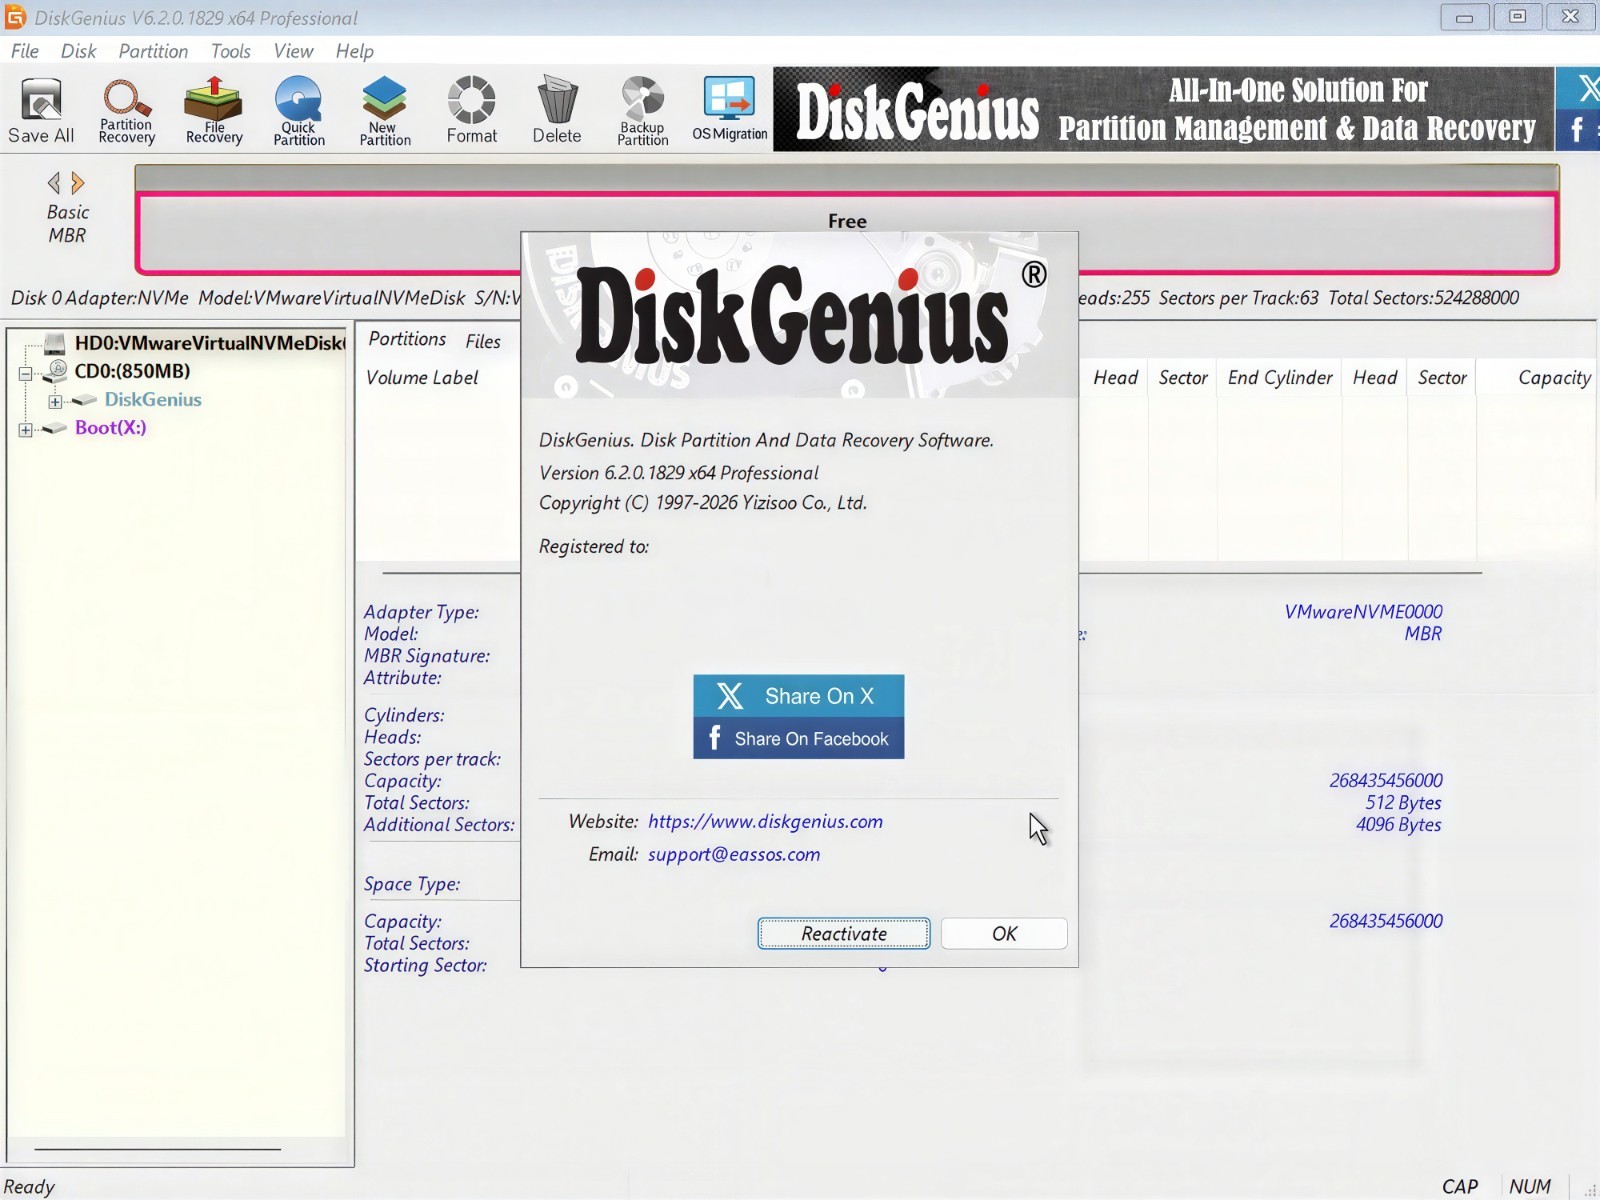Click the support@eassos.com email link
The height and width of the screenshot is (1200, 1600).
click(x=734, y=854)
